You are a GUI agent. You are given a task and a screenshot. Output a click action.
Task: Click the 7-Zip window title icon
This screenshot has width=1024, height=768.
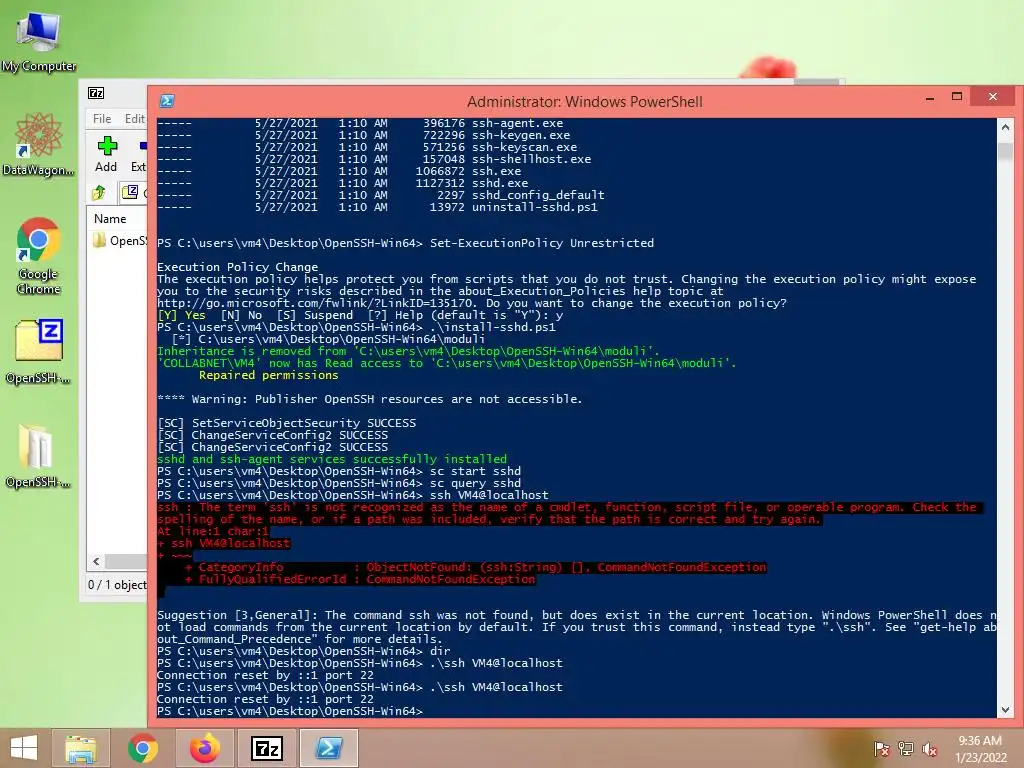coord(96,93)
